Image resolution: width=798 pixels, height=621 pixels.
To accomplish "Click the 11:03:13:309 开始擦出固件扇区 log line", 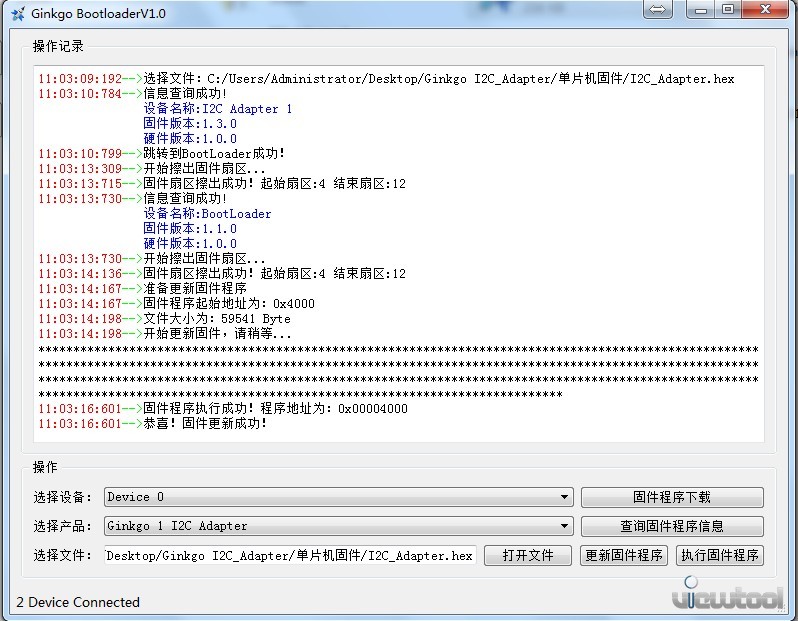I will coord(152,168).
